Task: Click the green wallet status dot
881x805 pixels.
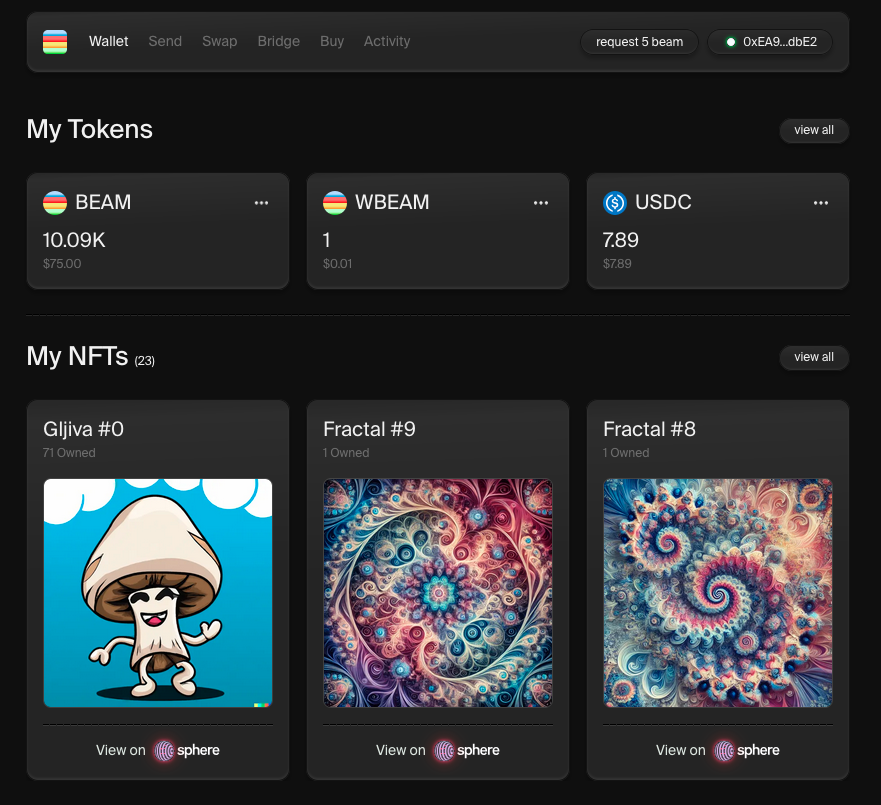Action: click(x=731, y=42)
